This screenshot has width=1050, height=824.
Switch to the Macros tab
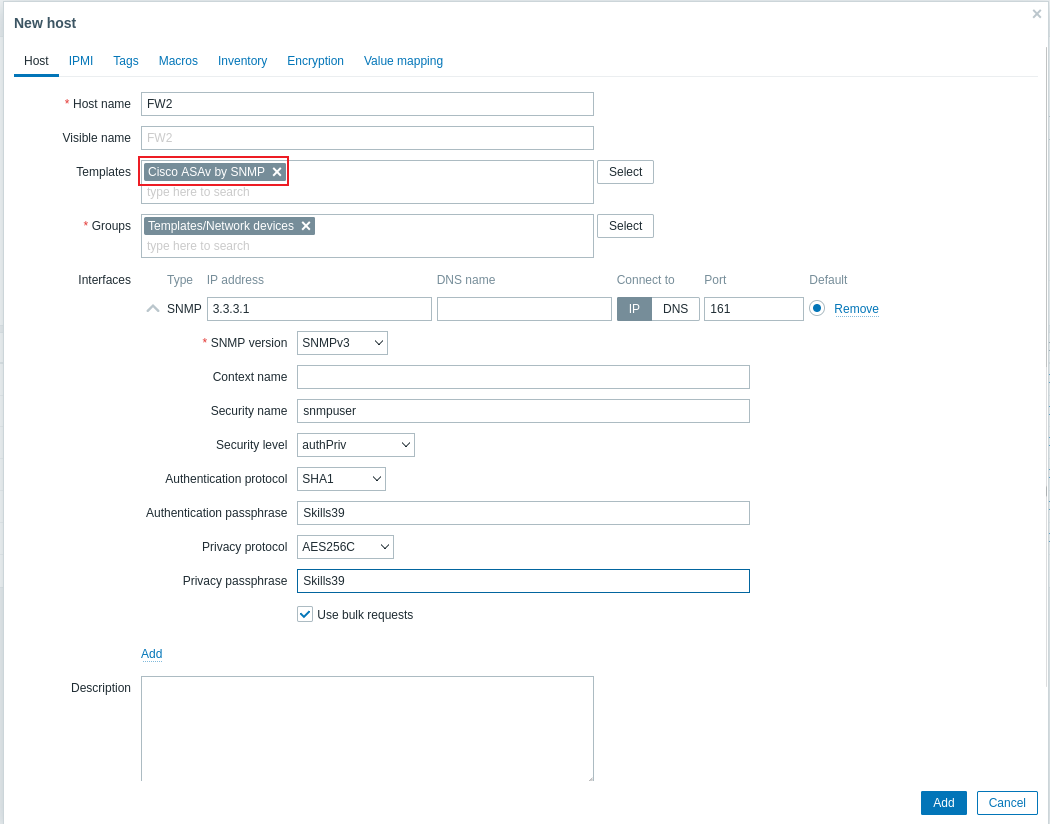tap(178, 61)
